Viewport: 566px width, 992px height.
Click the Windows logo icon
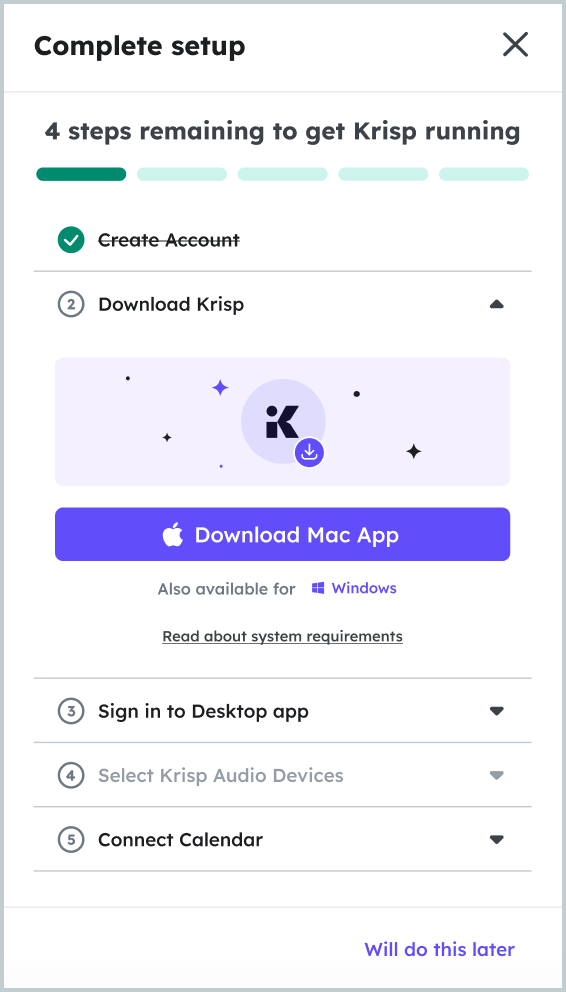click(318, 588)
